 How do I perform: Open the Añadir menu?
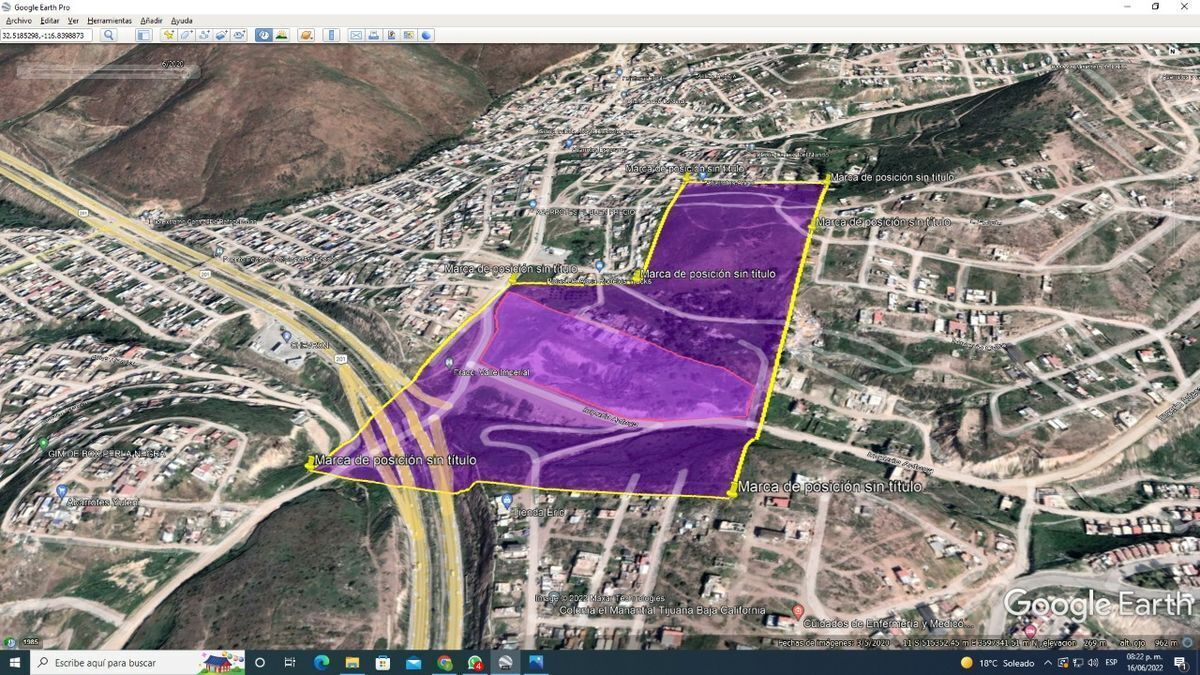coord(151,20)
